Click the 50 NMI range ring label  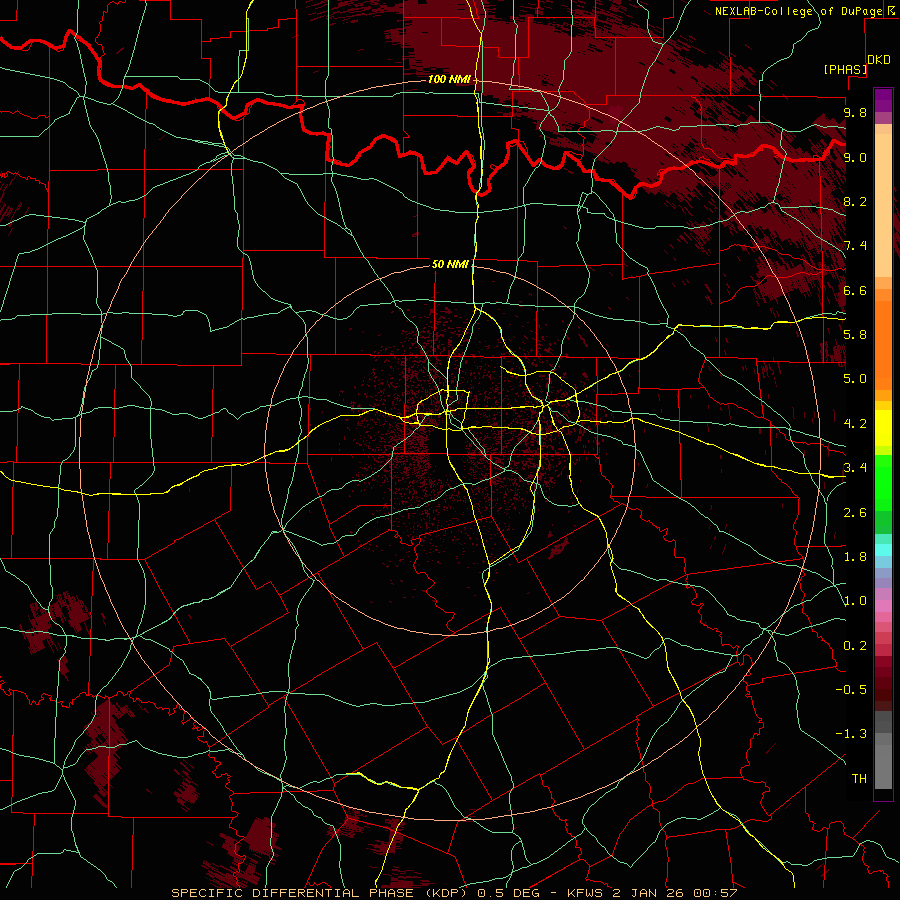[x=451, y=264]
